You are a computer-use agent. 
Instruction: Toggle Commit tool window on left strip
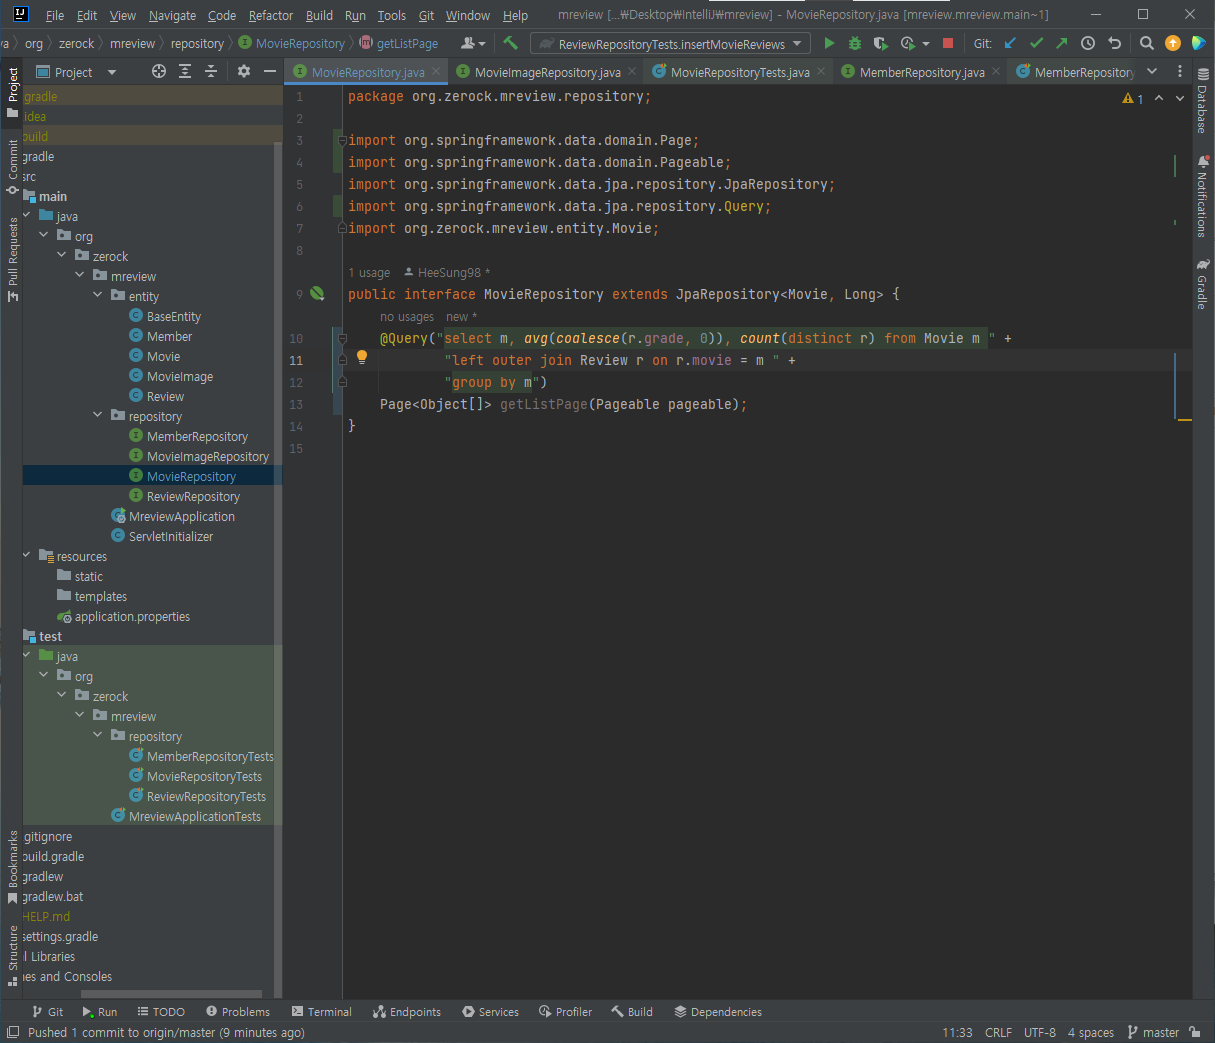click(x=13, y=166)
